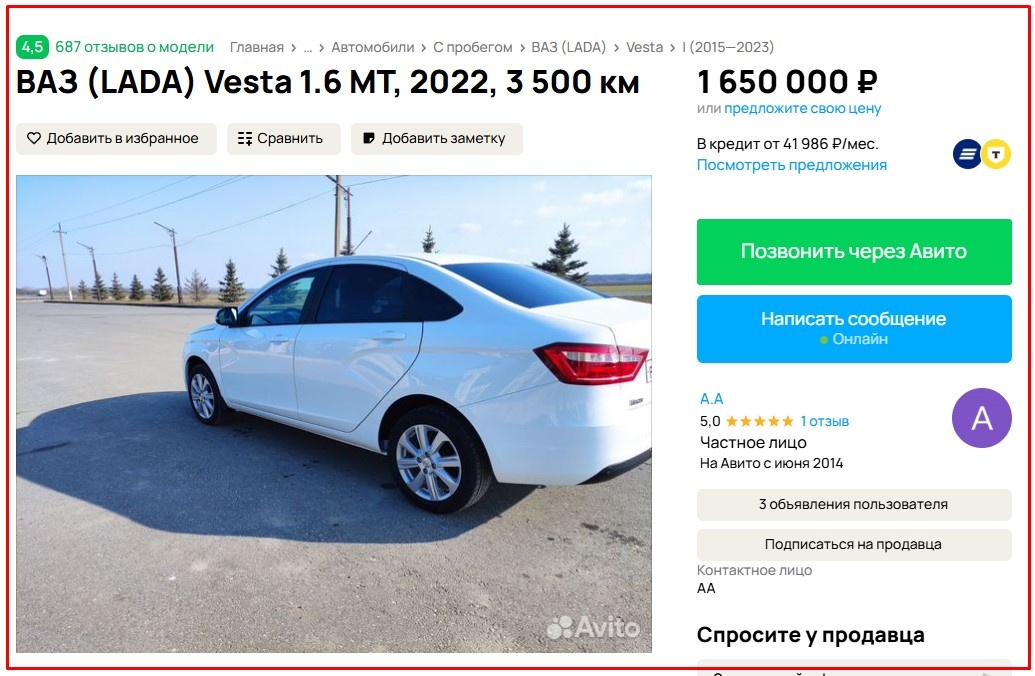The width and height of the screenshot is (1035, 676).
Task: Click the purple seller avatar with letter A
Action: (982, 418)
